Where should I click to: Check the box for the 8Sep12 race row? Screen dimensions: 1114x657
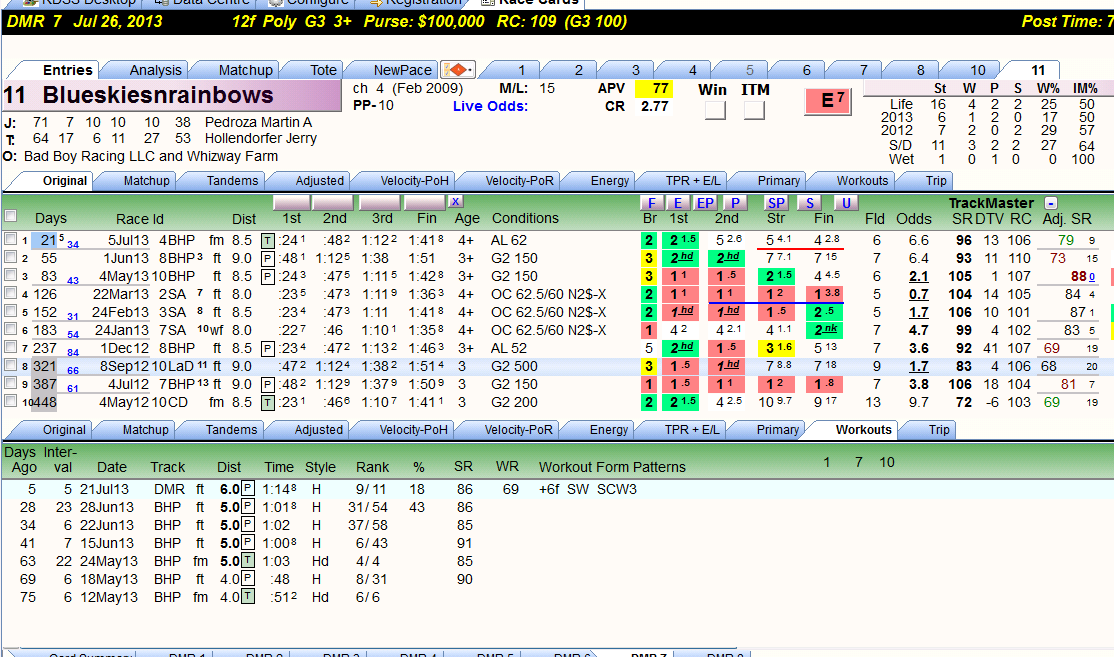[x=10, y=365]
